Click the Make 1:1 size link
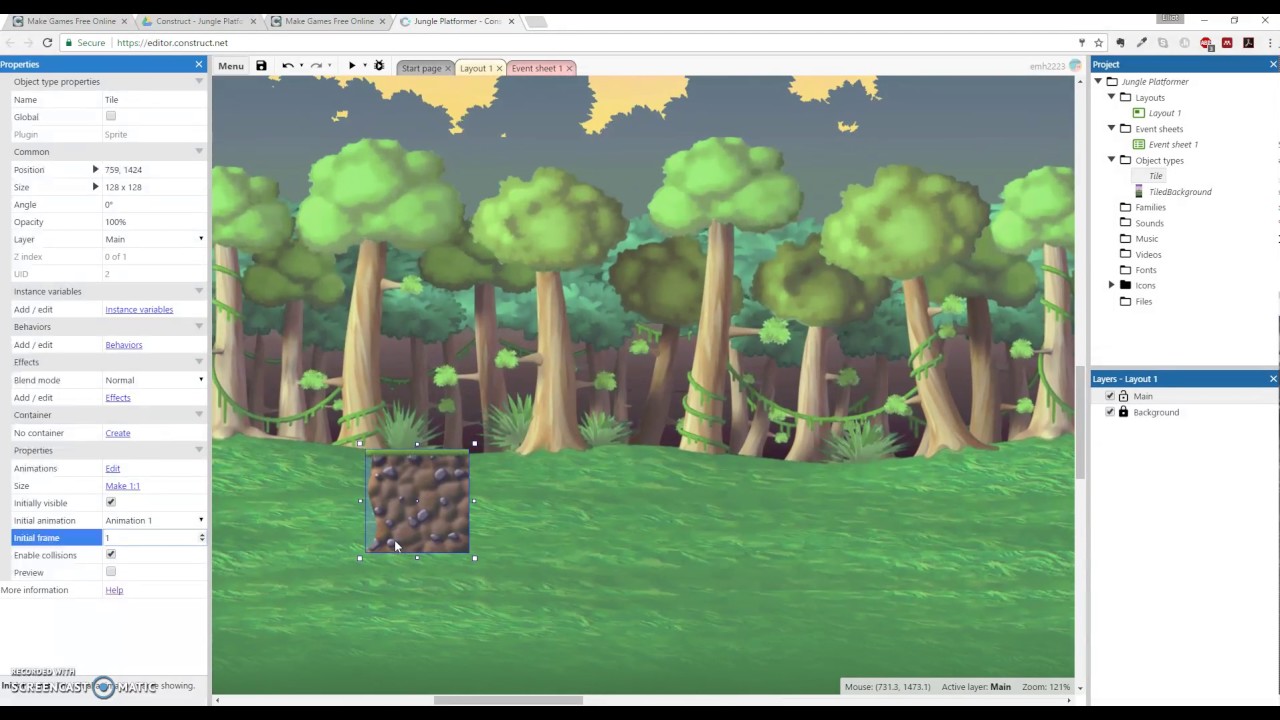The image size is (1280, 720). click(122, 486)
